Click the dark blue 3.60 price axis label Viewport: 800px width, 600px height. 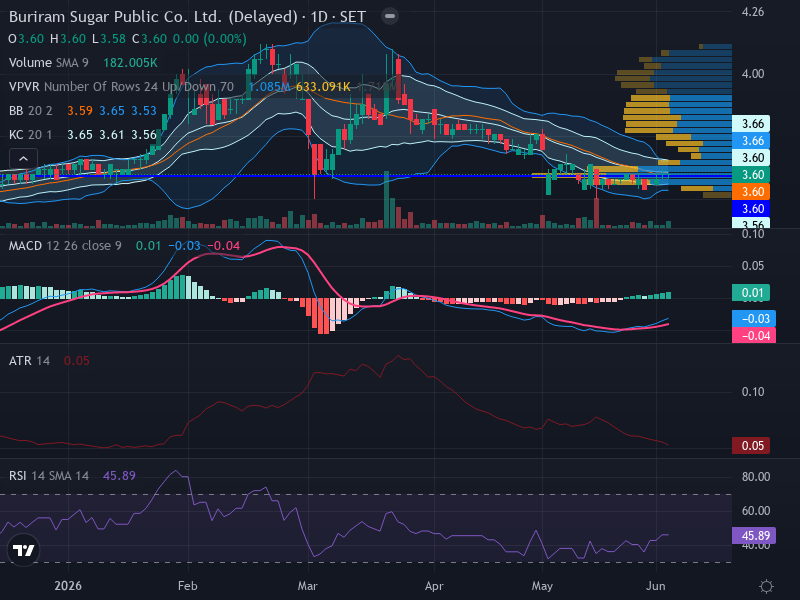point(751,209)
